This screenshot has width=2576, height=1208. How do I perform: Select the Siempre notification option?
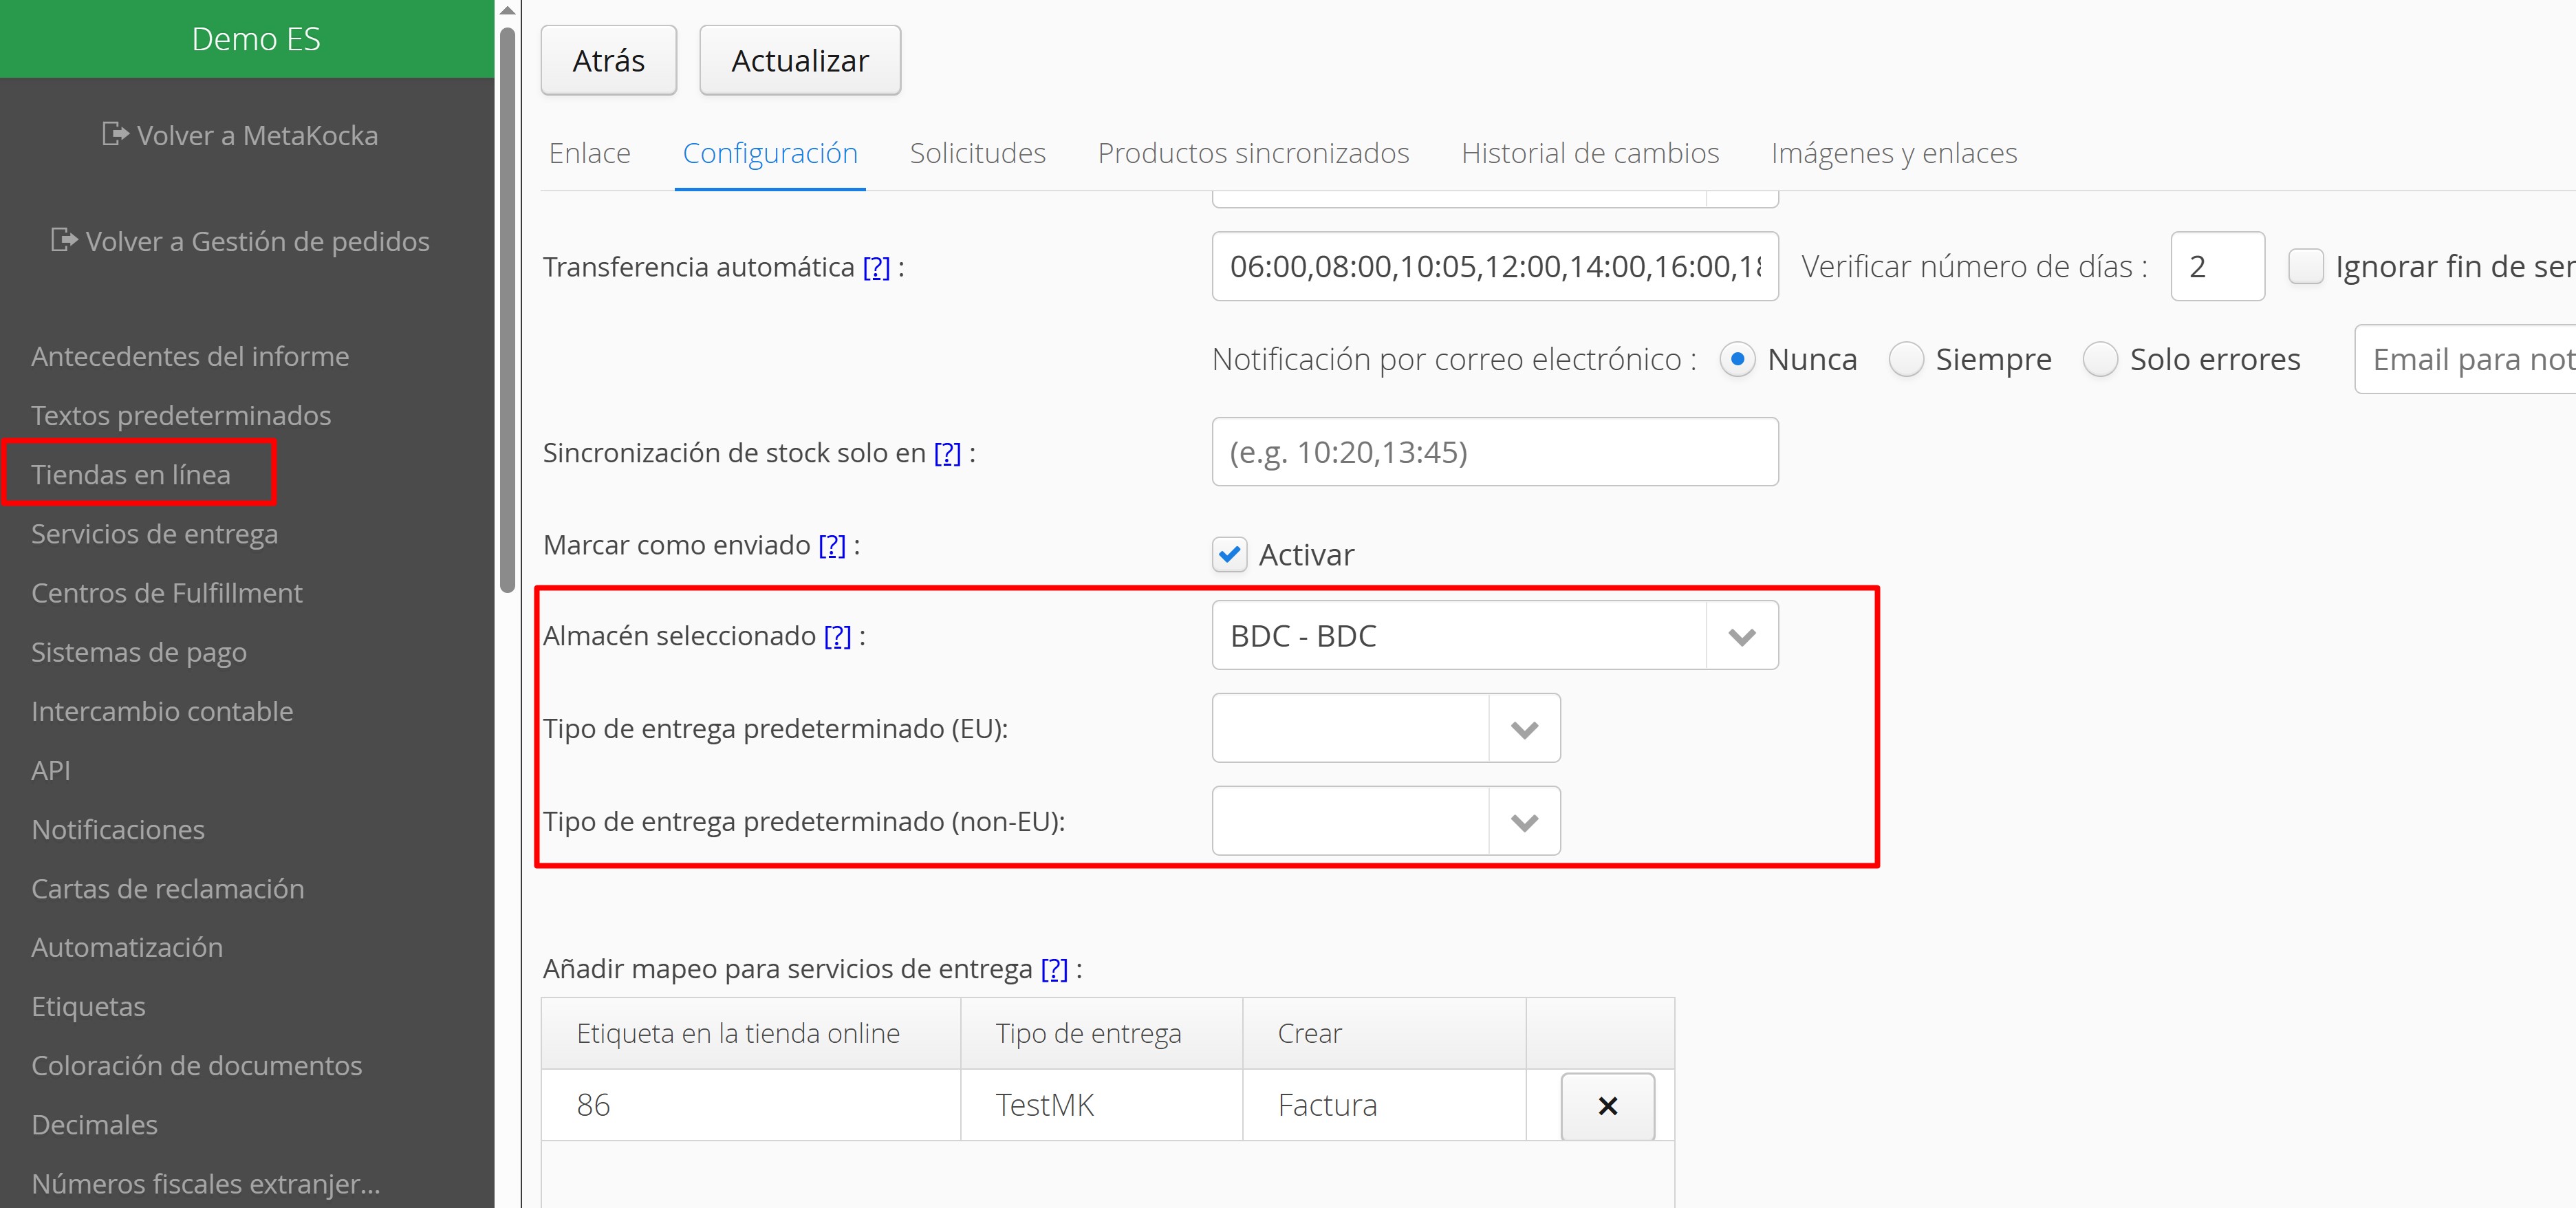(x=1906, y=359)
